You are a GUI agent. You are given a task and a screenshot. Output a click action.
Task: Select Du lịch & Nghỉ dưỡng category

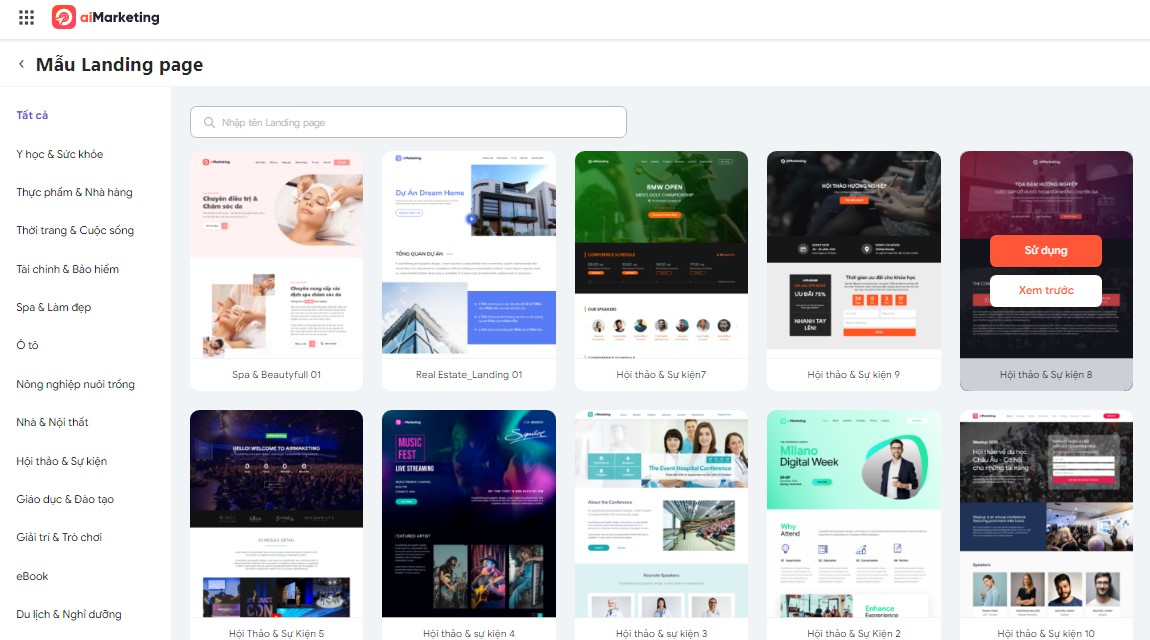(69, 614)
